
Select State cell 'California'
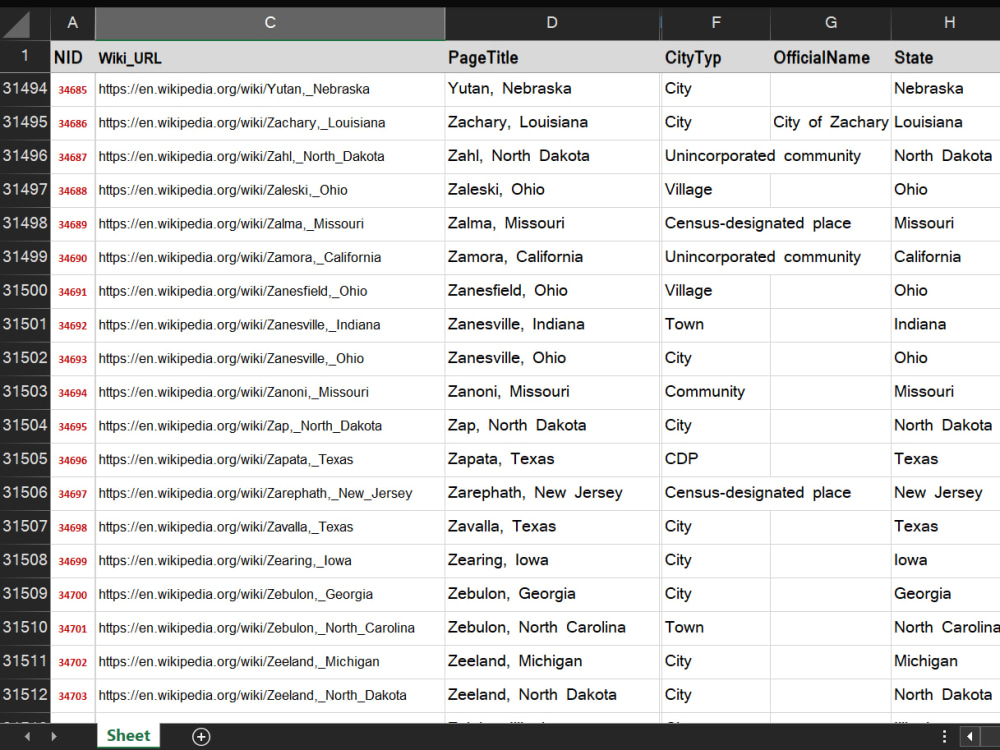946,257
